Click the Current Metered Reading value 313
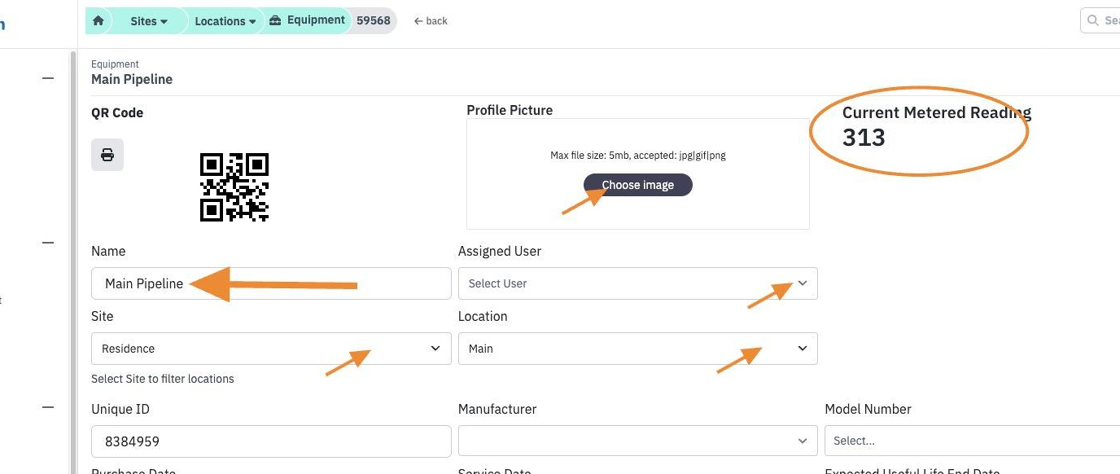This screenshot has width=1120, height=474. click(x=864, y=137)
